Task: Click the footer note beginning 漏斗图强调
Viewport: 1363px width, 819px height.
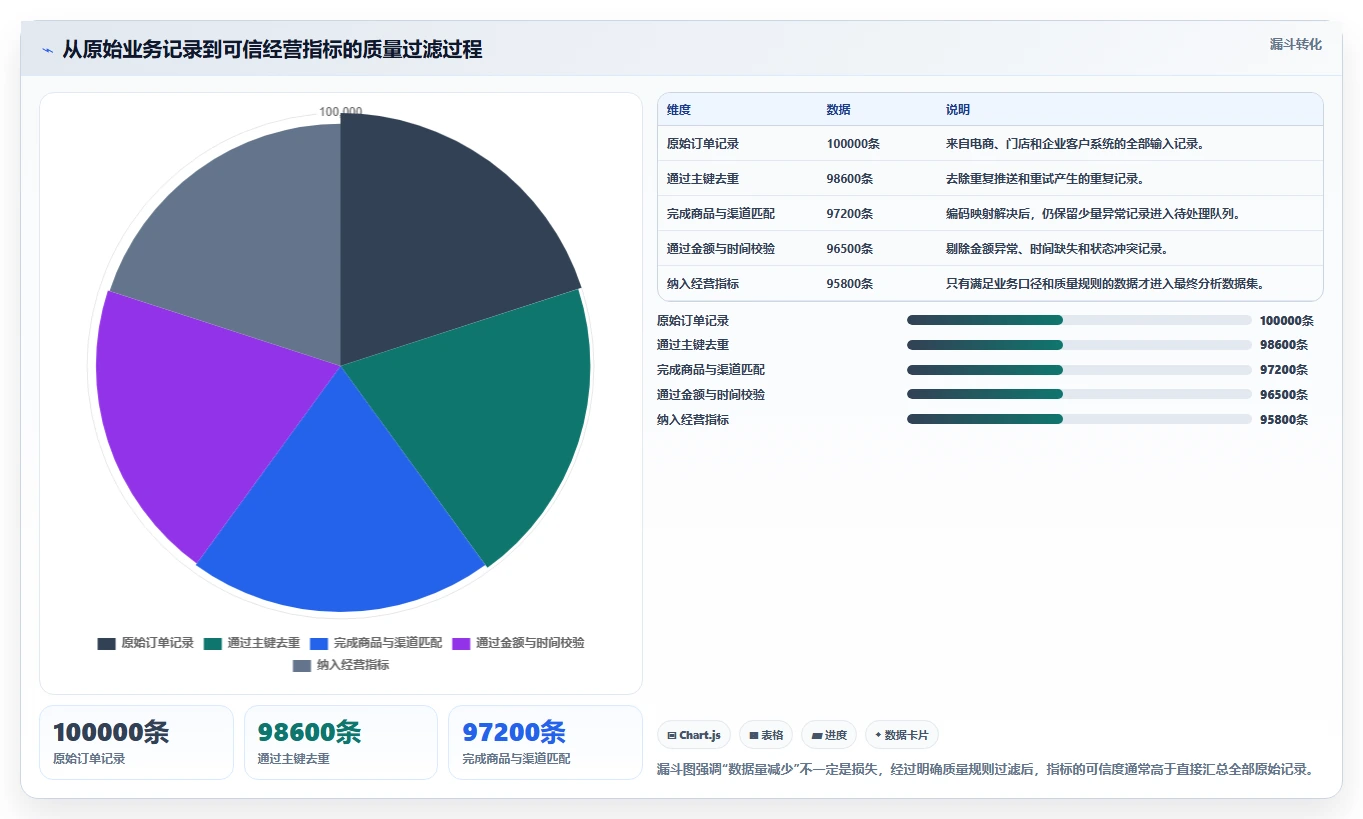Action: click(985, 769)
